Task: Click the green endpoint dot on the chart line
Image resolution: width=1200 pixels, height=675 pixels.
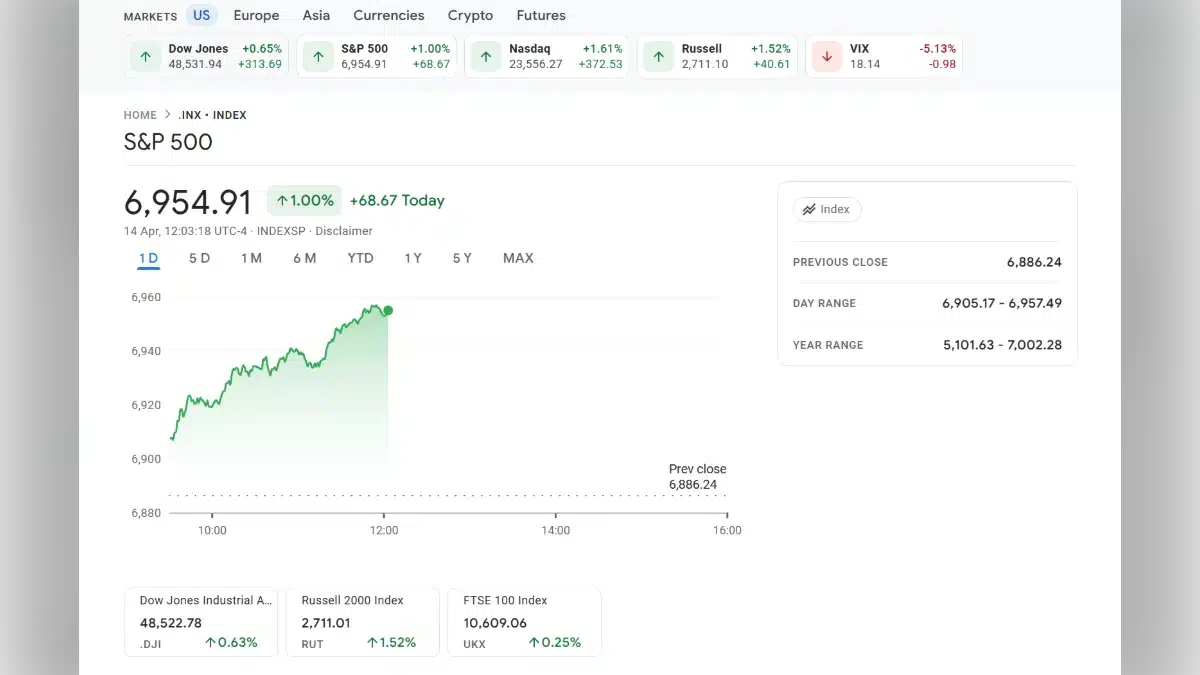Action: click(387, 311)
